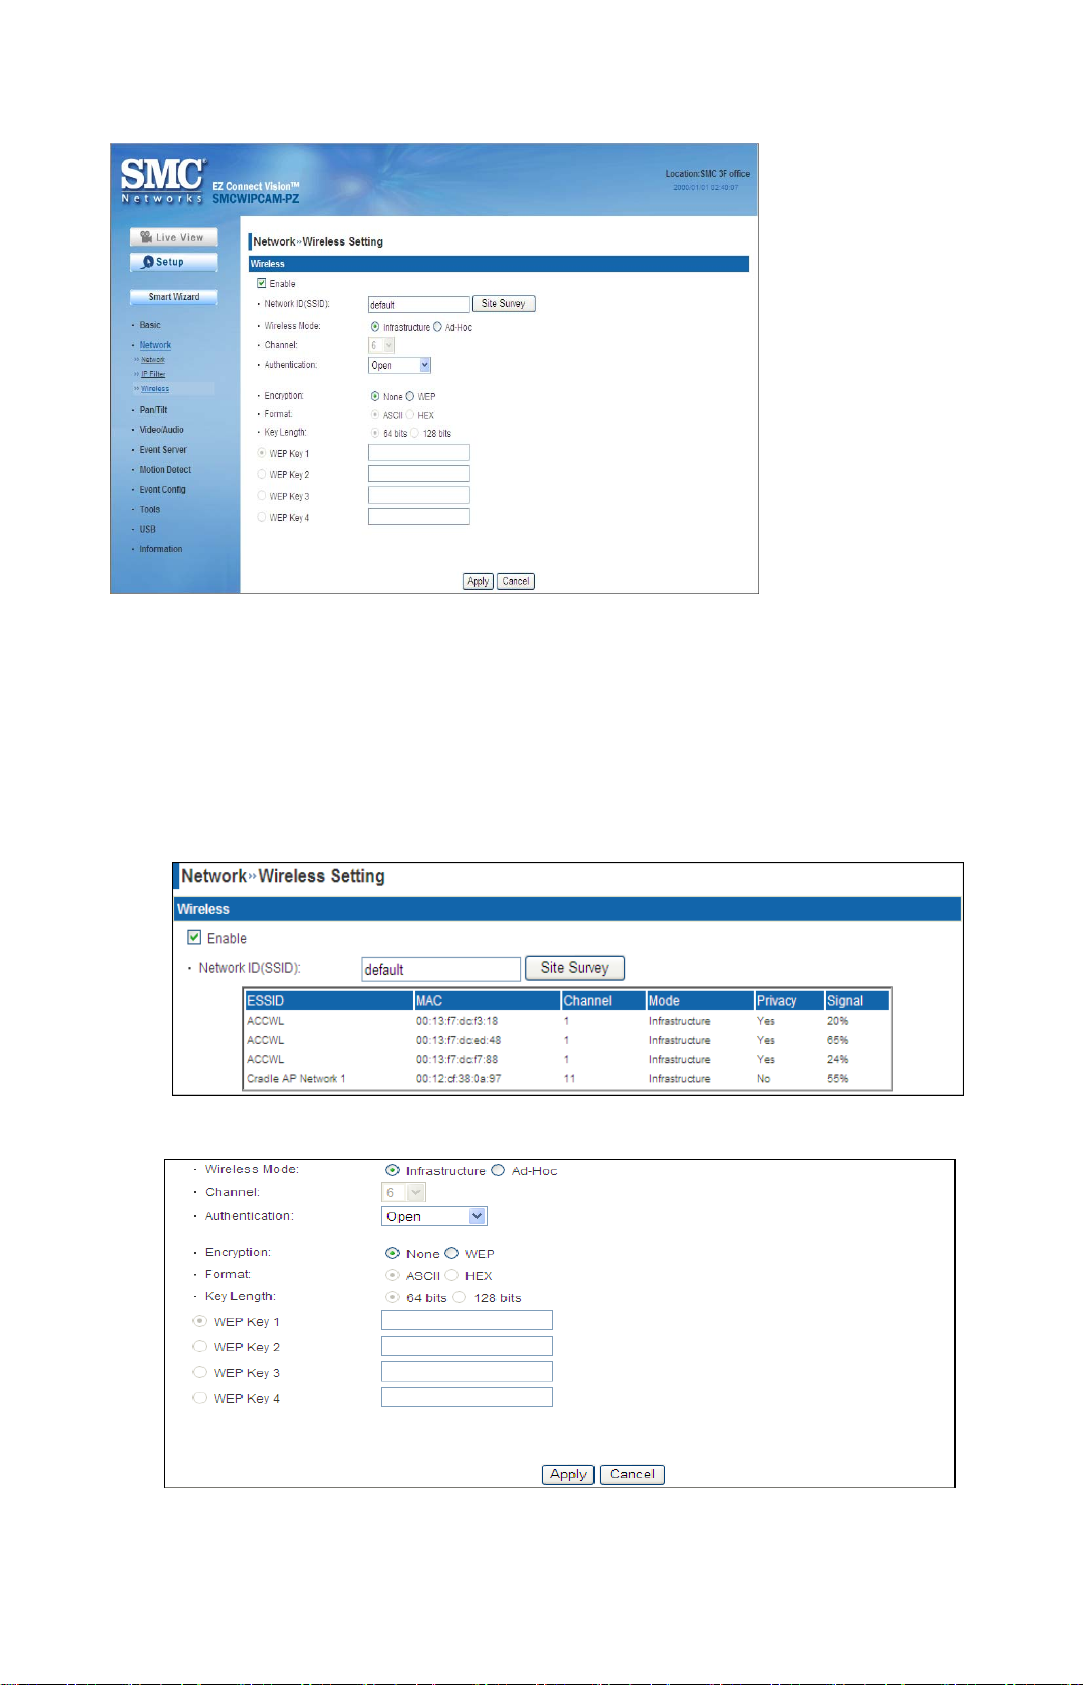Click Cancel in the top screenshot

coord(516,581)
